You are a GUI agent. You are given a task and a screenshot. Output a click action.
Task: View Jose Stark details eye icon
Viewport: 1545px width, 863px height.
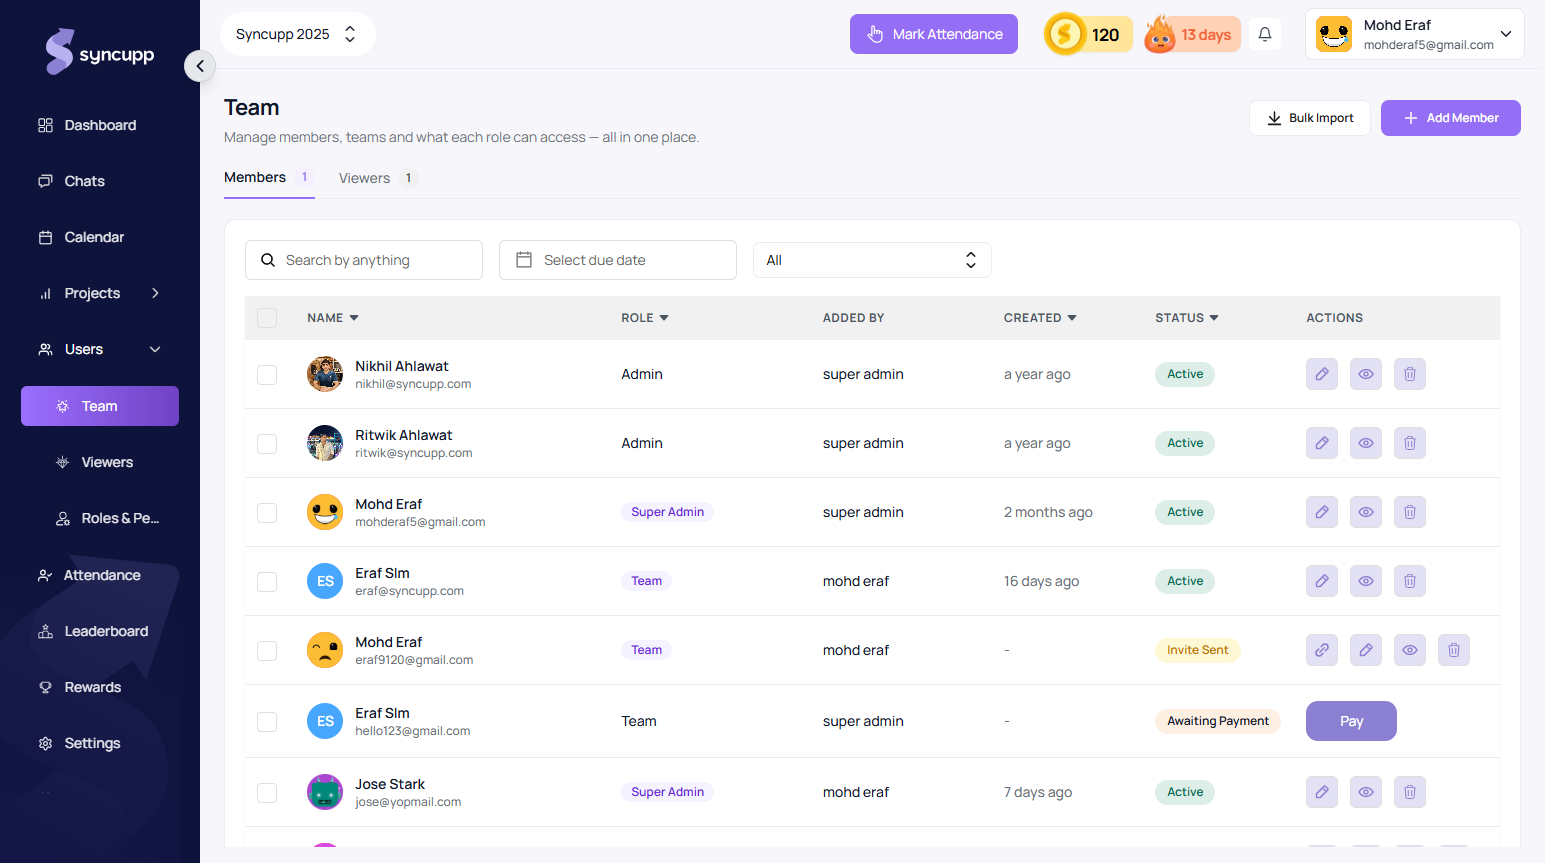click(1366, 792)
